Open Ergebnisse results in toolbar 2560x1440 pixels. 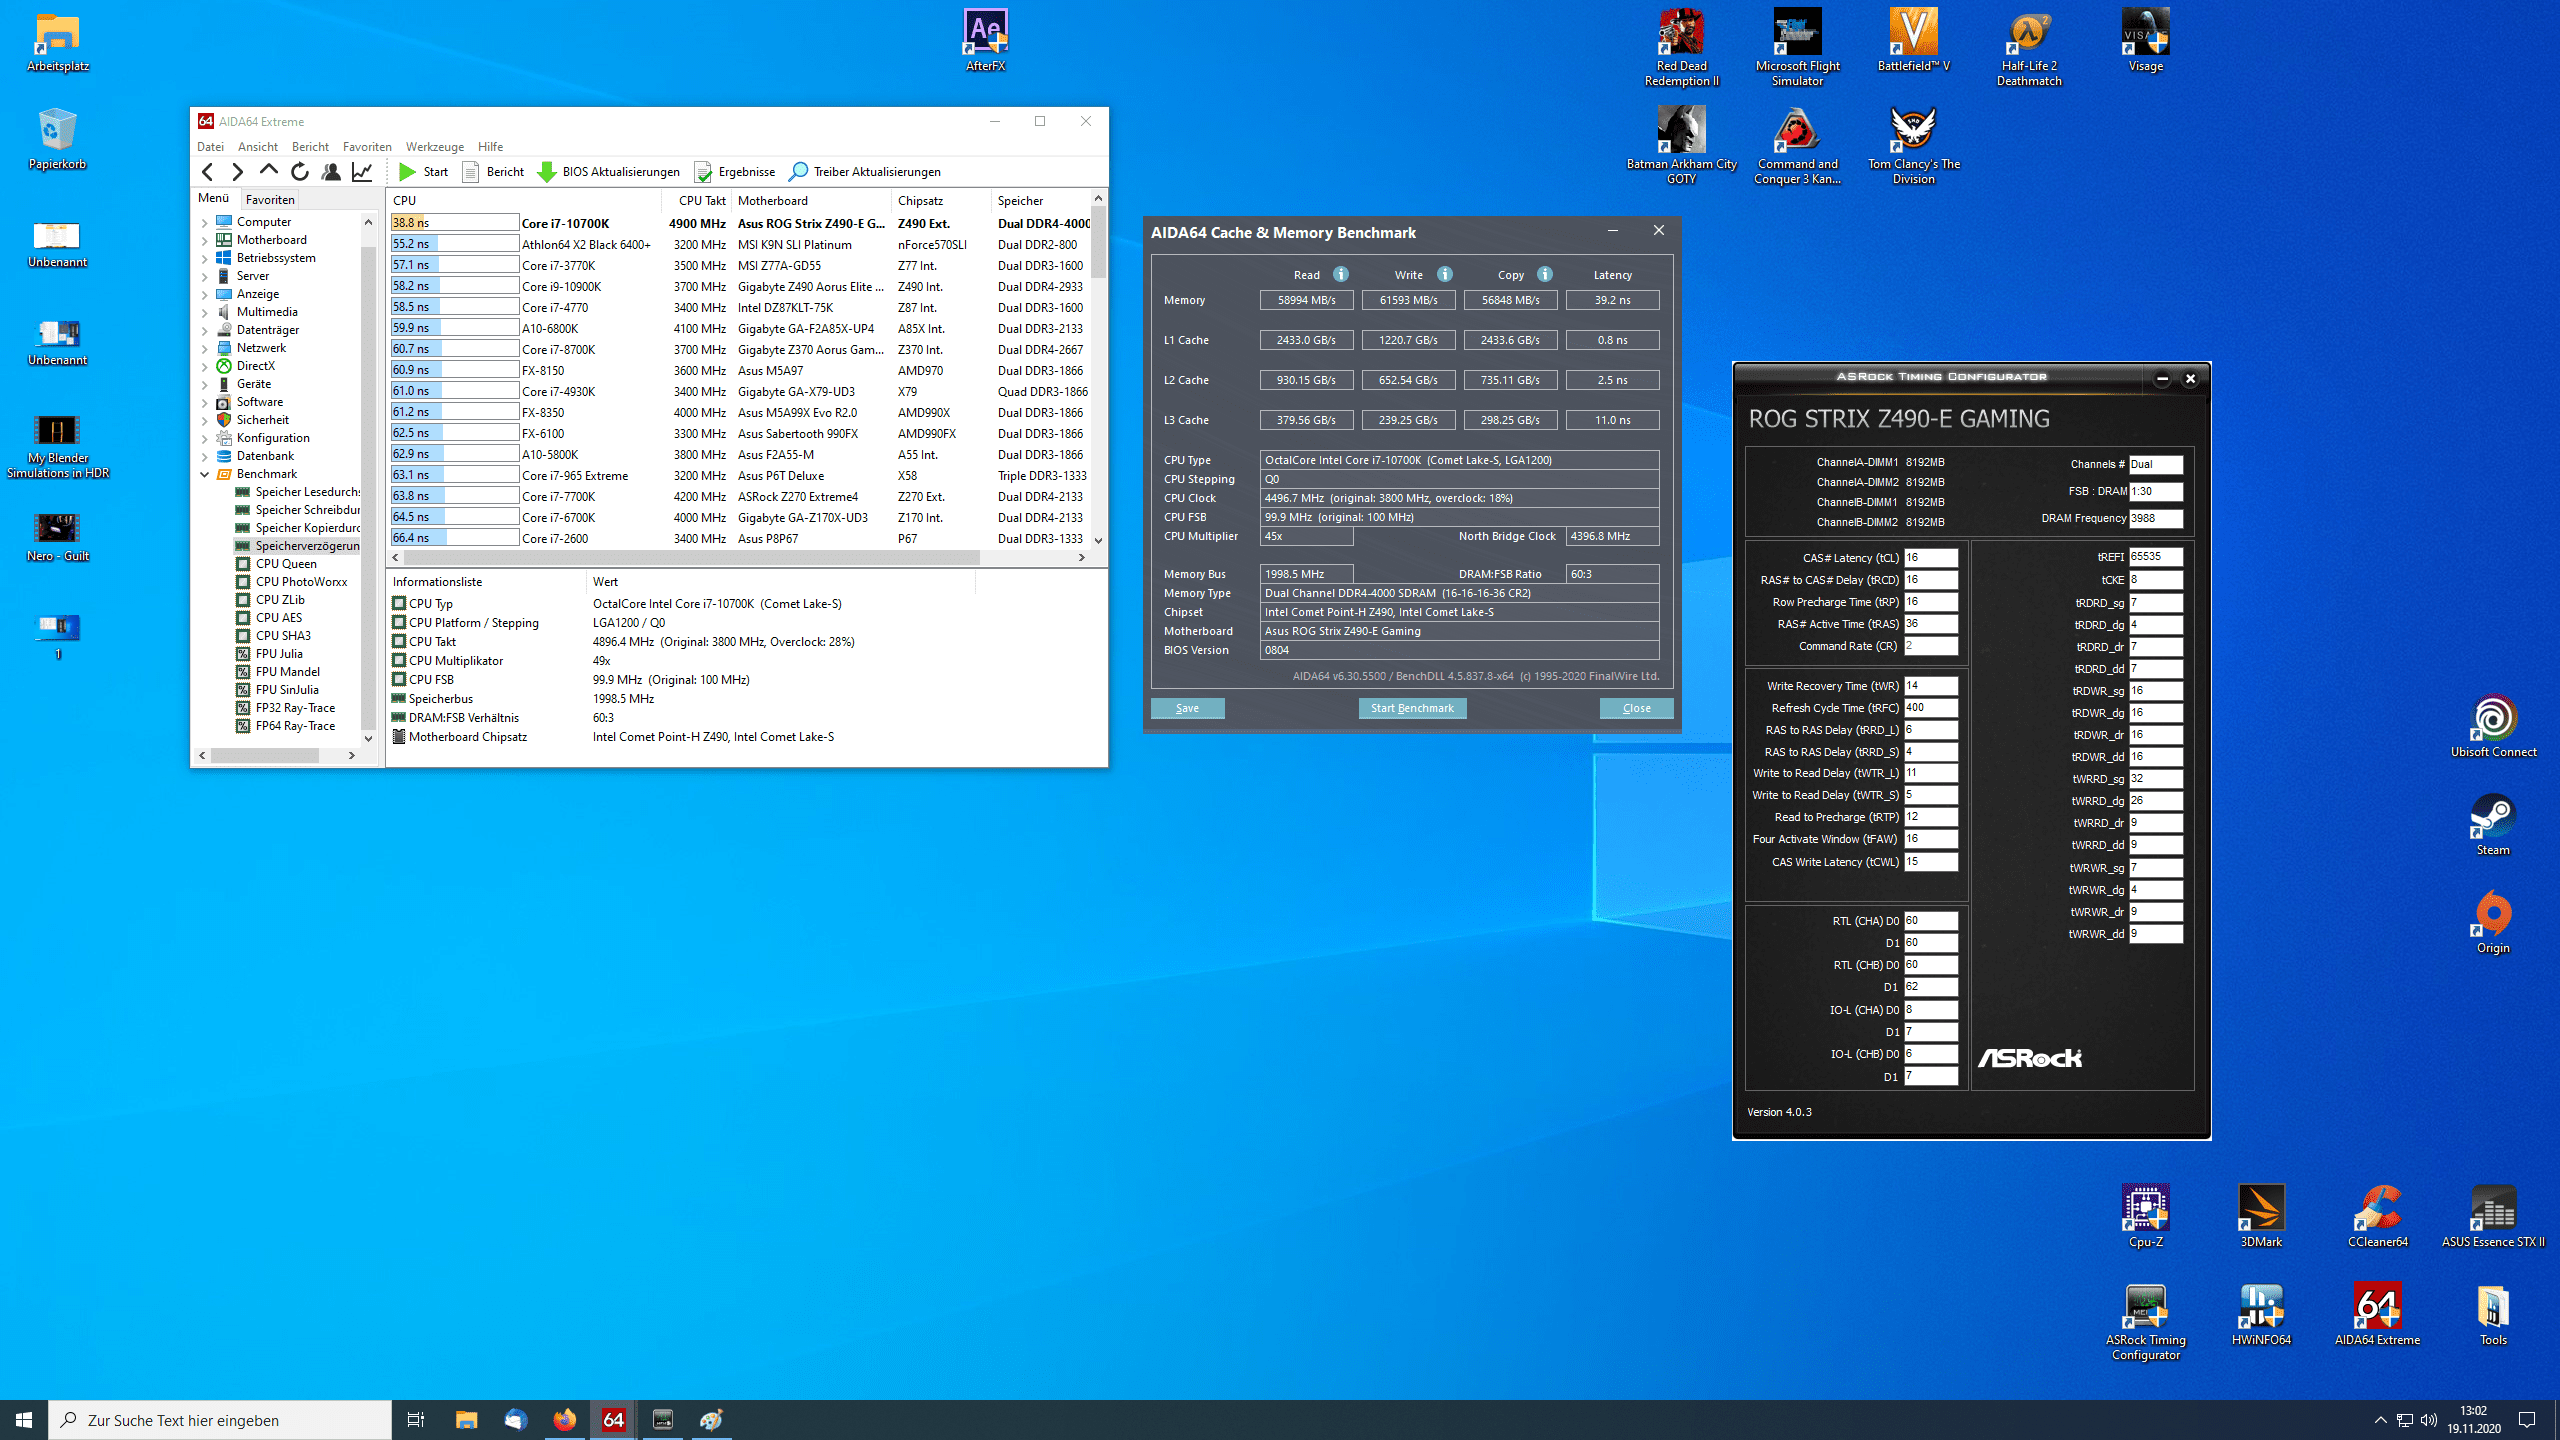click(x=734, y=172)
